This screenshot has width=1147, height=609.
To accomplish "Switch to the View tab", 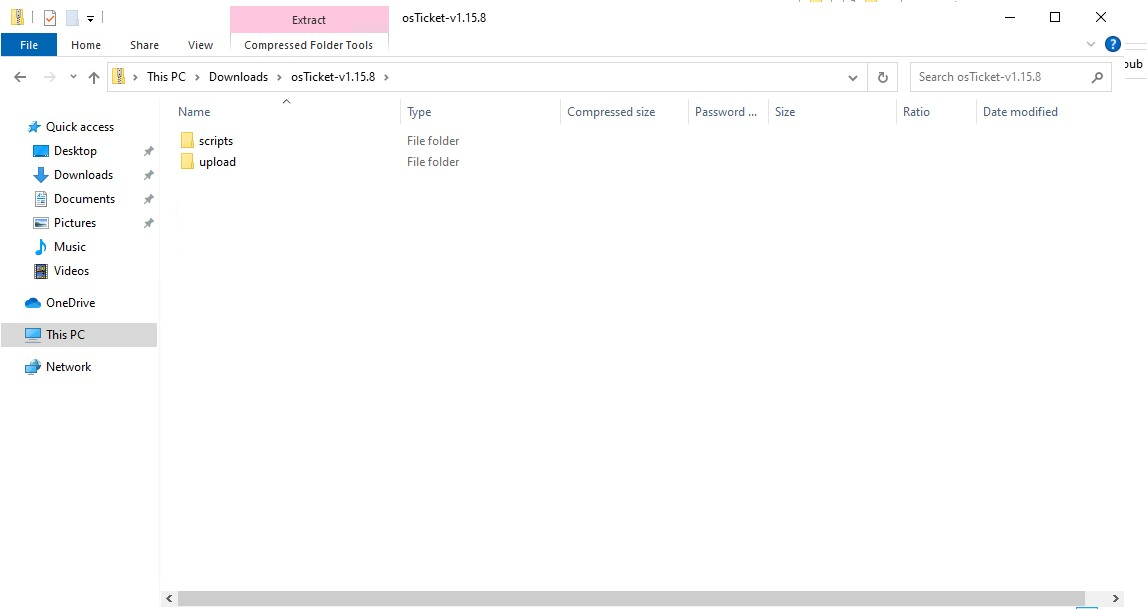I will coord(200,45).
